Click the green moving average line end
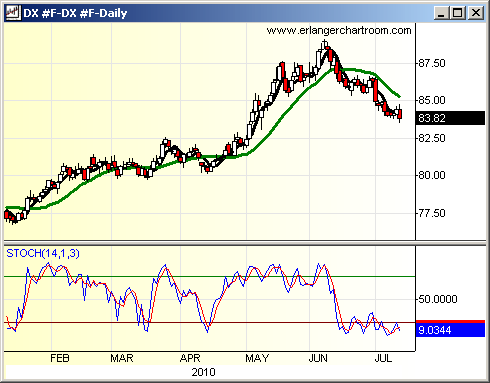490x383 pixels. 399,96
